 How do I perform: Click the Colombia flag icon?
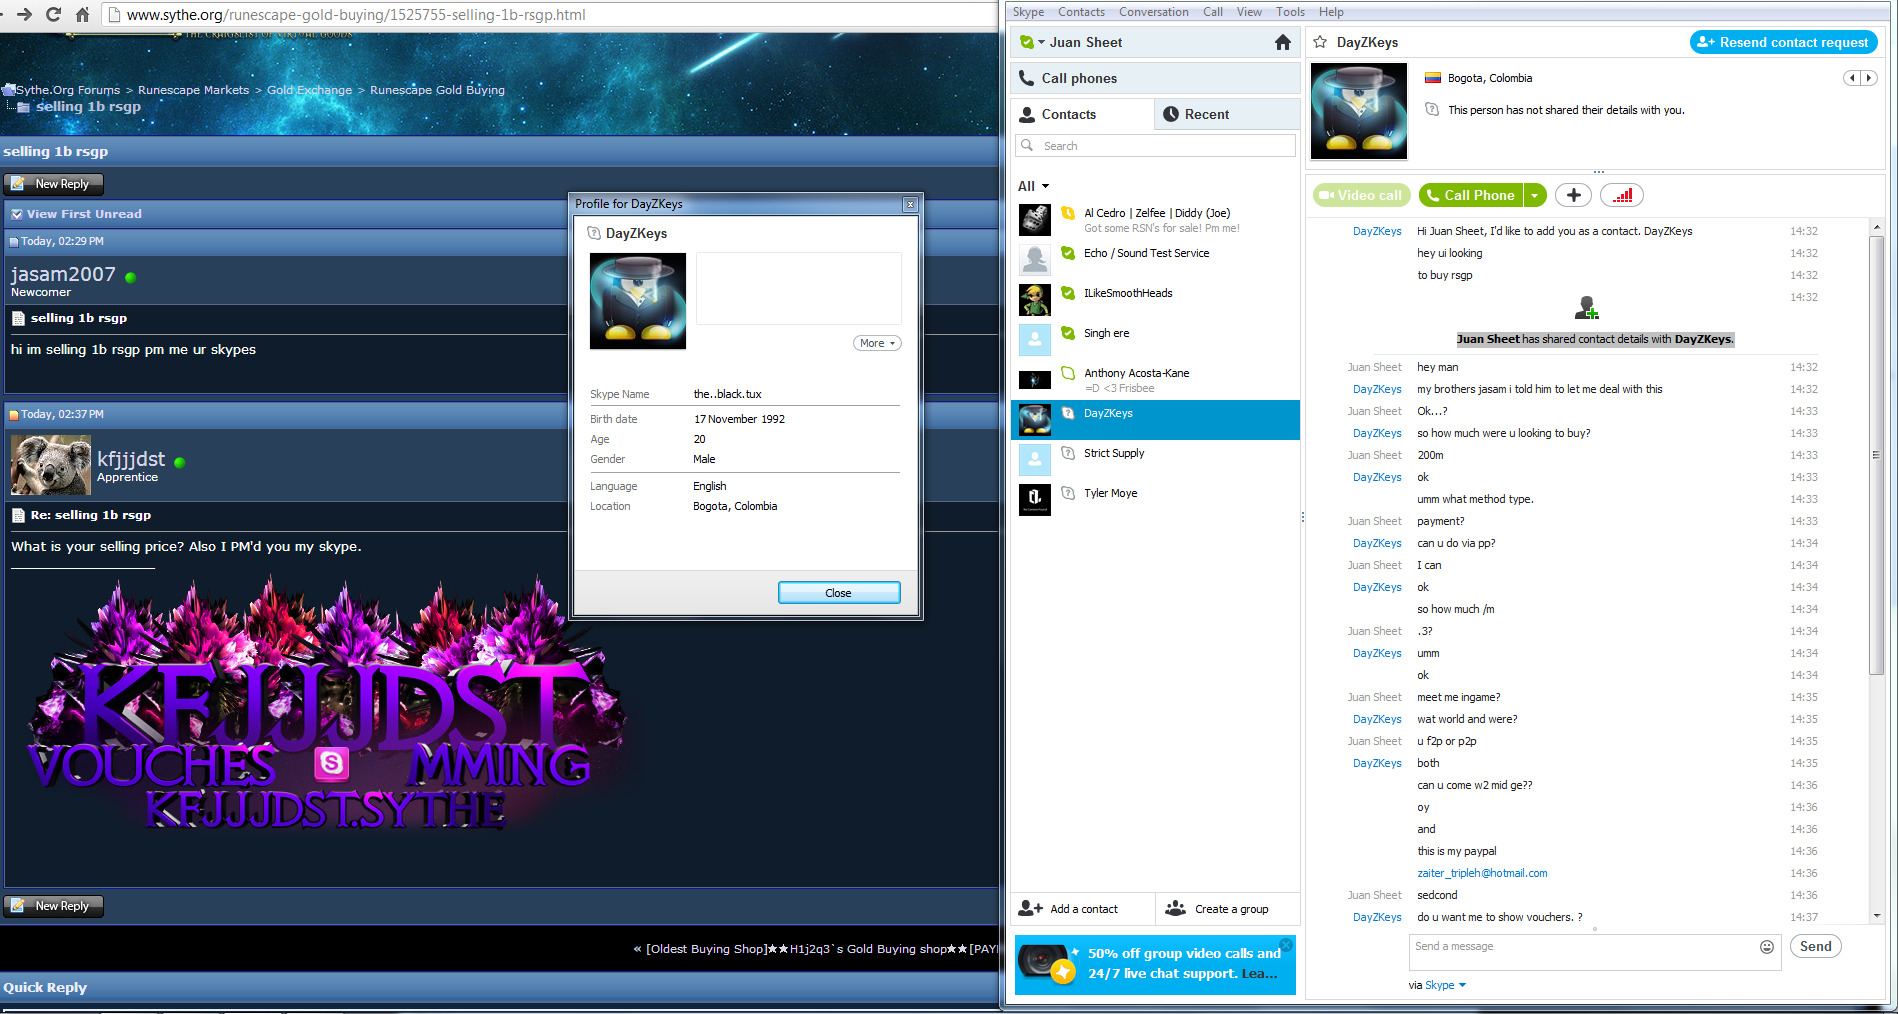pyautogui.click(x=1432, y=77)
